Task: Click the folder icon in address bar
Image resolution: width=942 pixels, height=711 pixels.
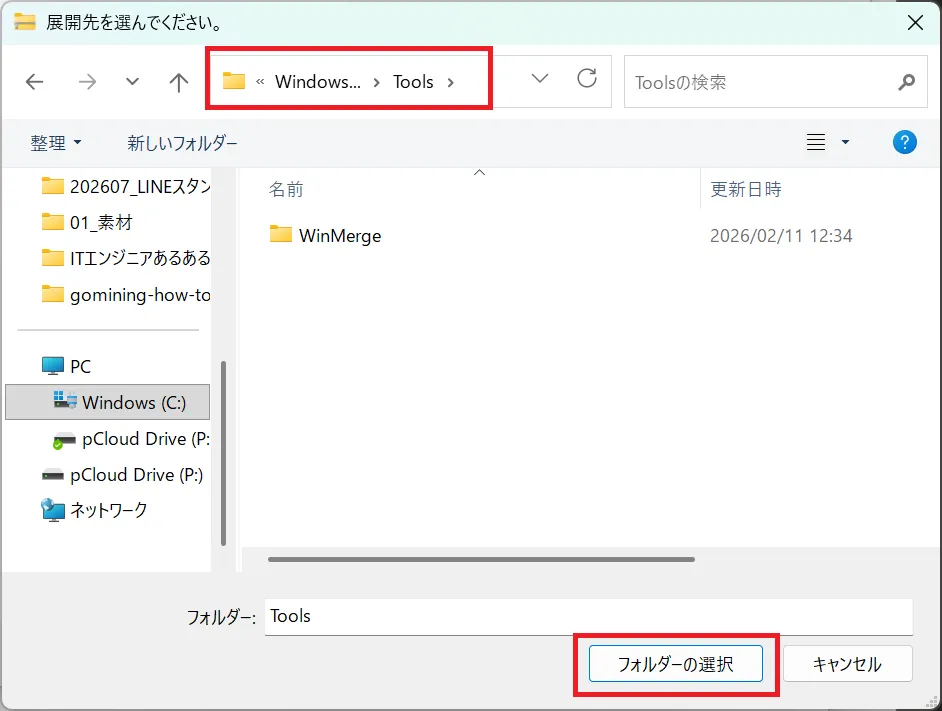Action: pos(234,81)
